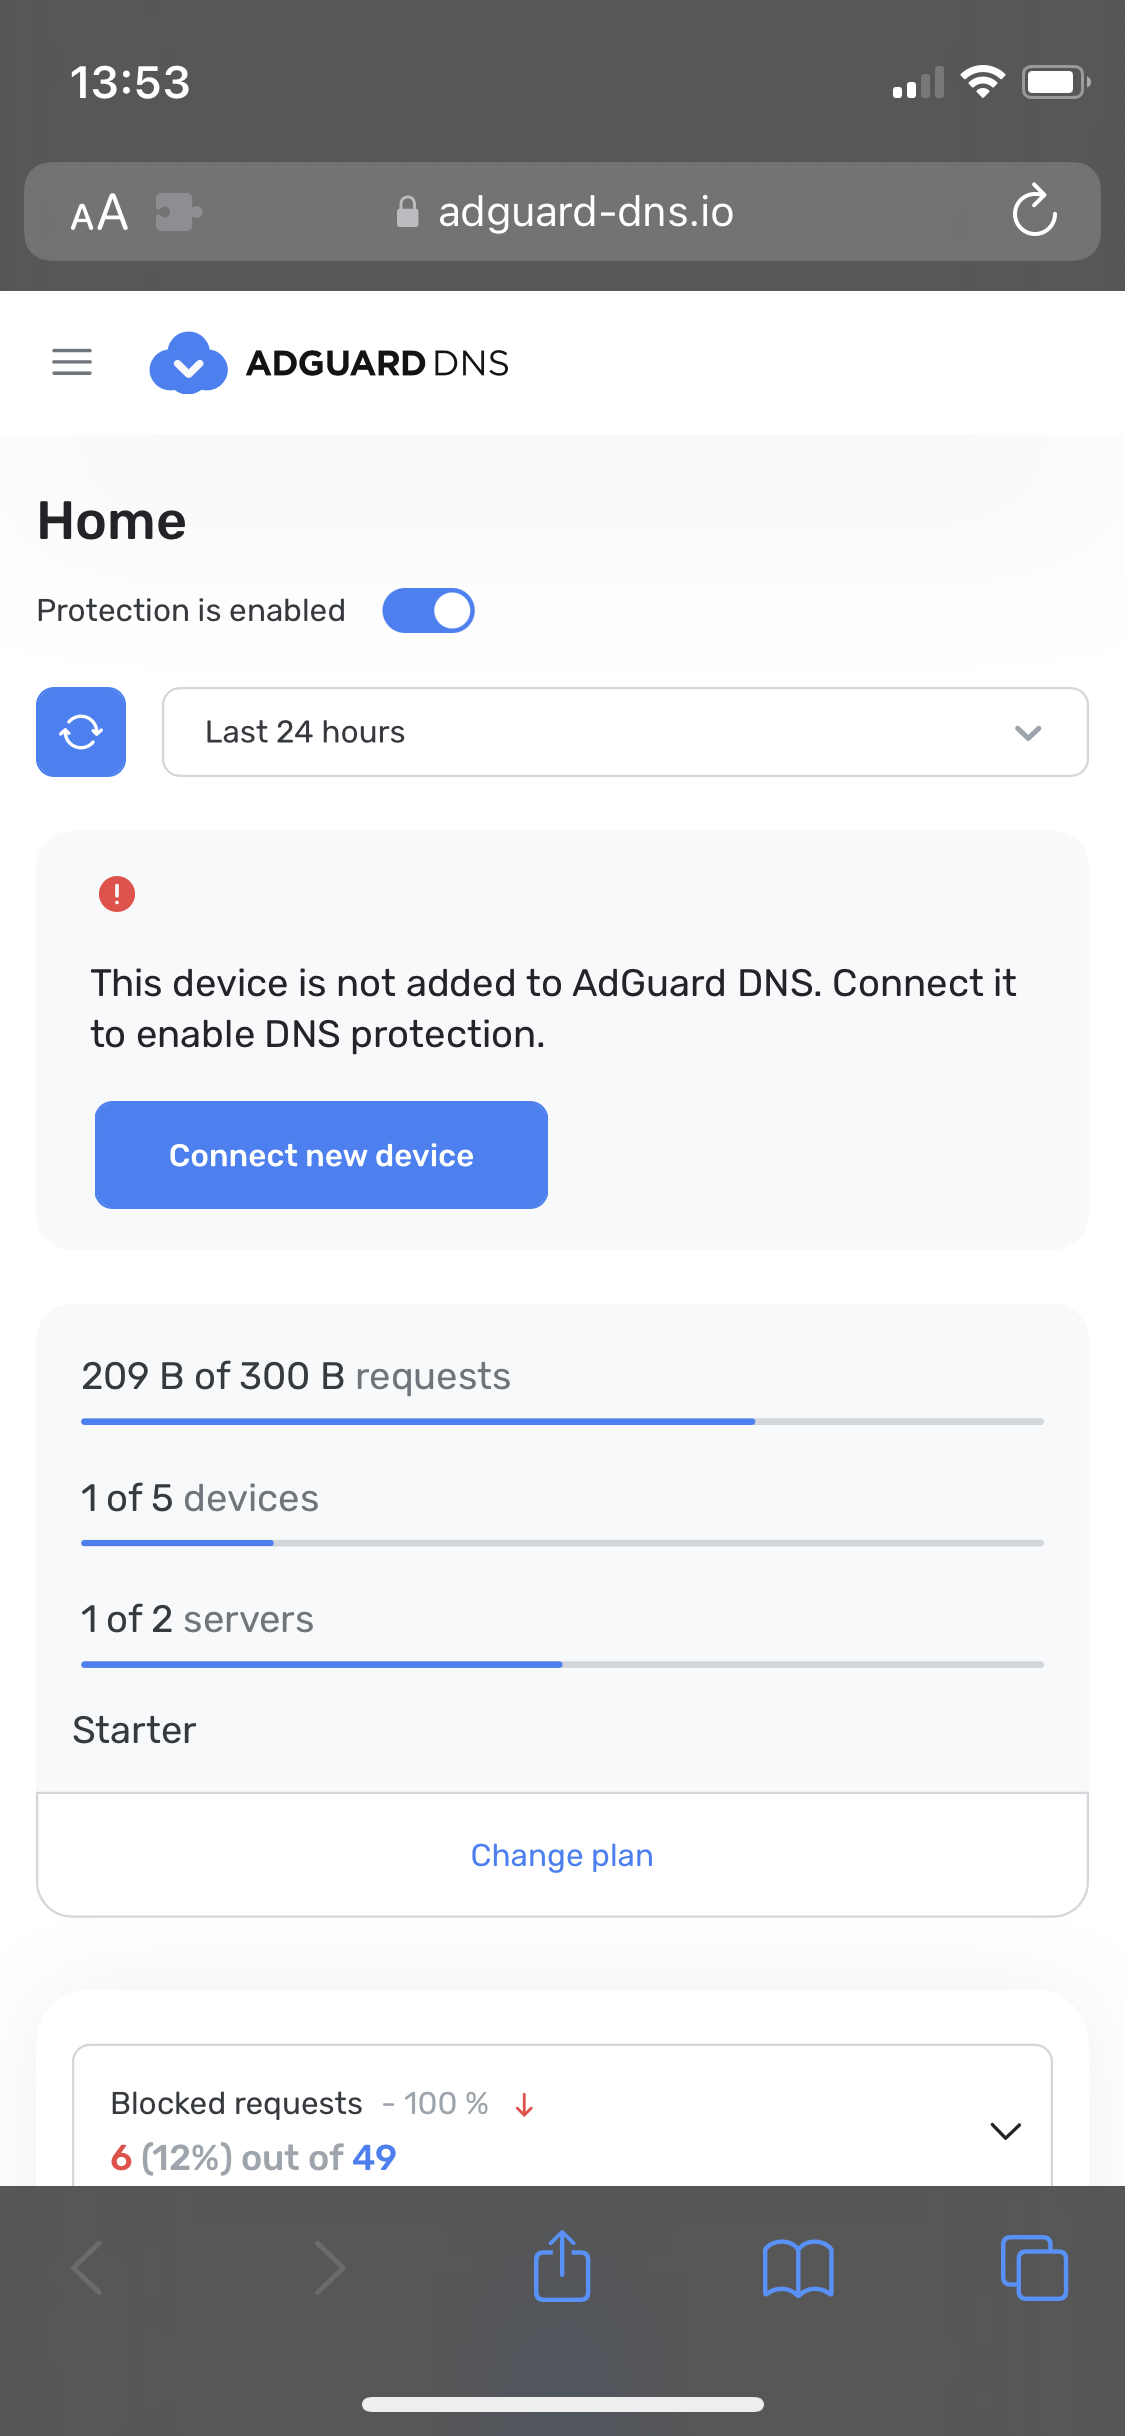Tap the Connect new device button

click(321, 1155)
